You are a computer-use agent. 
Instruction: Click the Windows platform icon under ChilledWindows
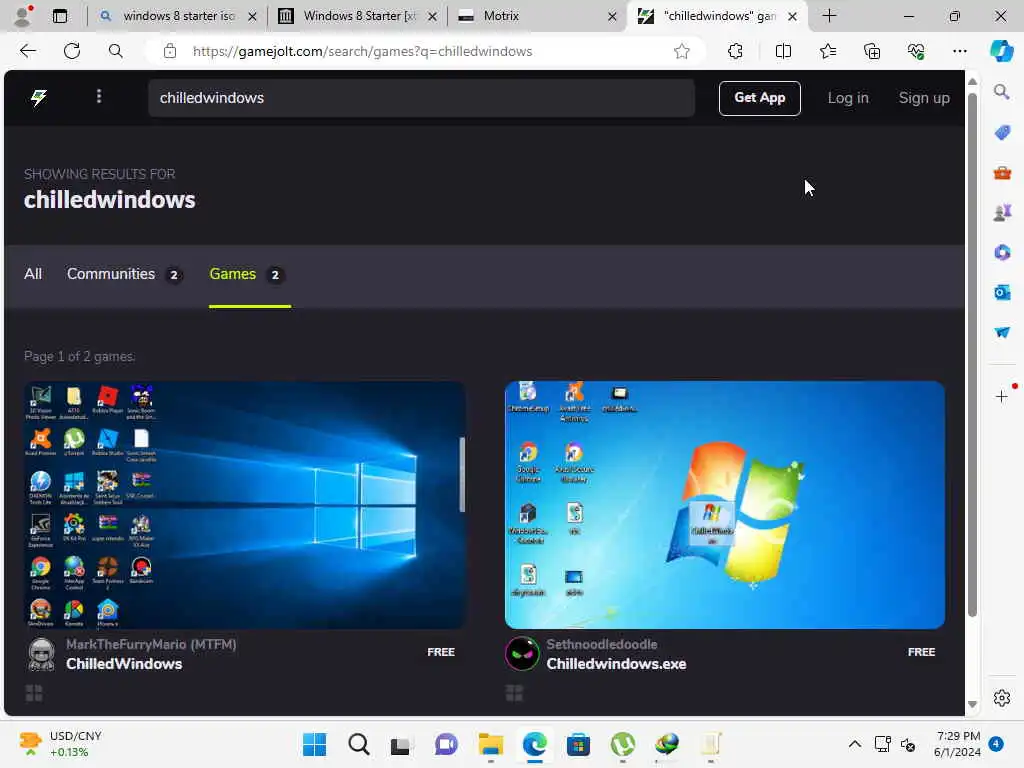pos(34,693)
